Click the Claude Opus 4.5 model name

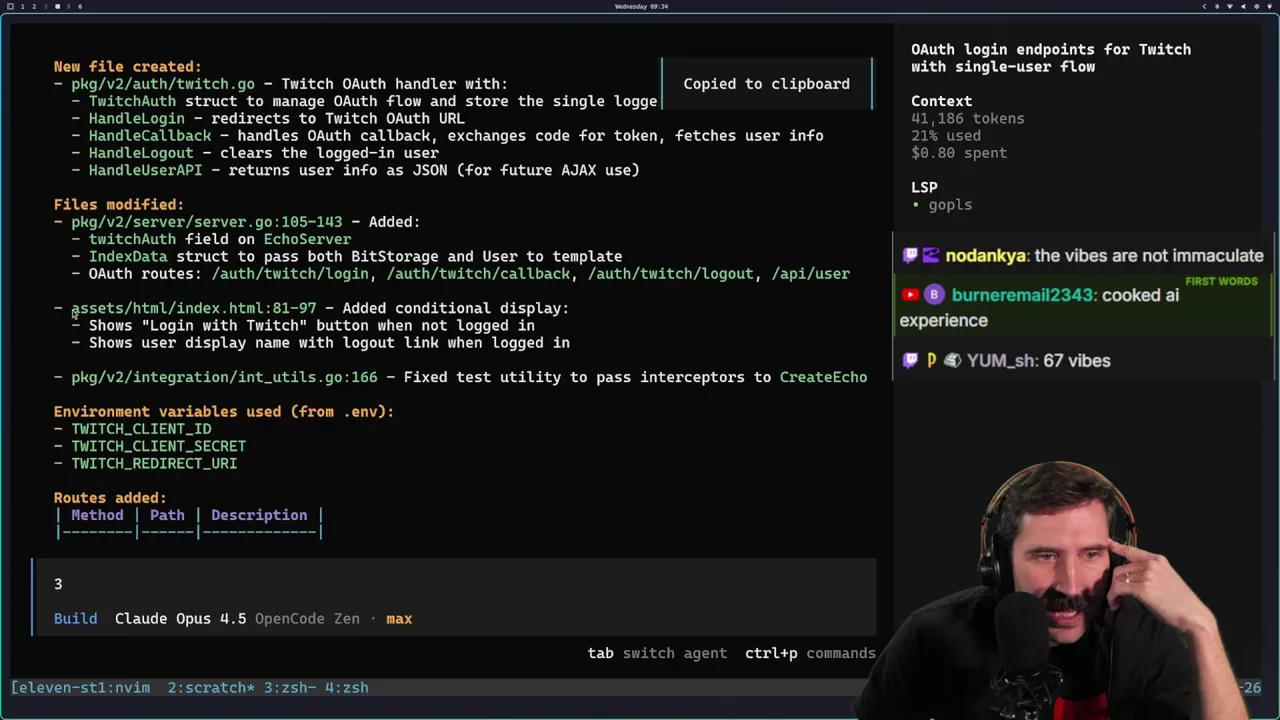pyautogui.click(x=180, y=619)
